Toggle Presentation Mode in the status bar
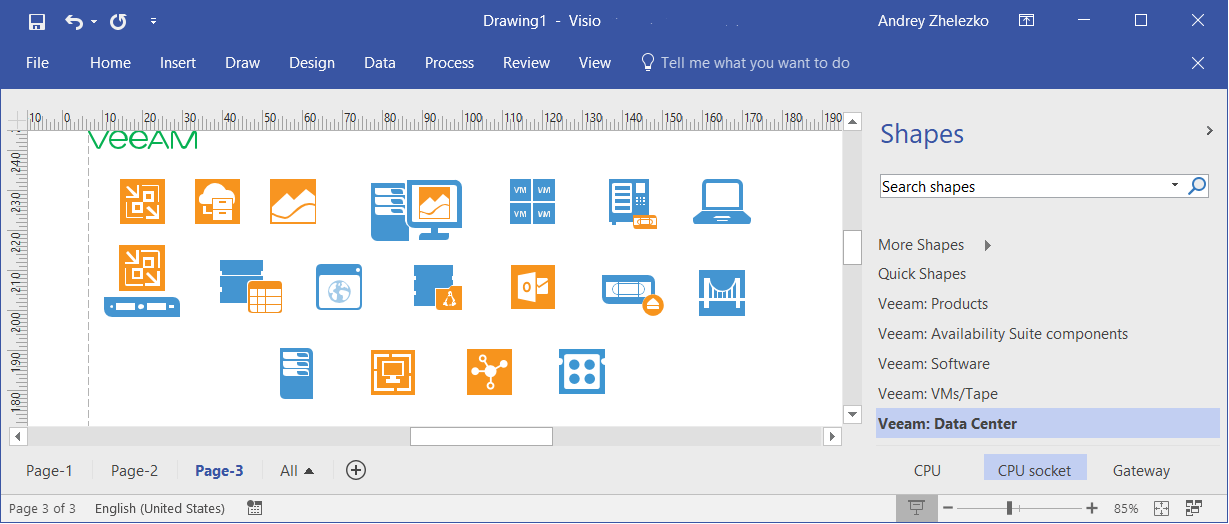The width and height of the screenshot is (1229, 524). click(x=915, y=508)
